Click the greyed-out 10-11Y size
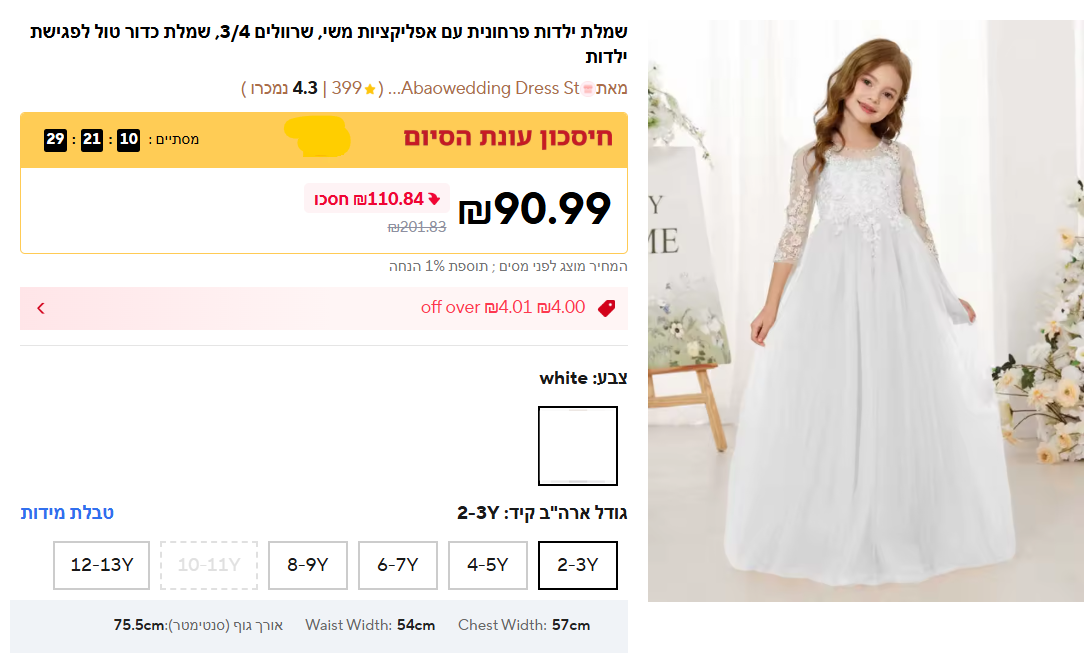Viewport: 1092px width, 660px height. pos(209,565)
